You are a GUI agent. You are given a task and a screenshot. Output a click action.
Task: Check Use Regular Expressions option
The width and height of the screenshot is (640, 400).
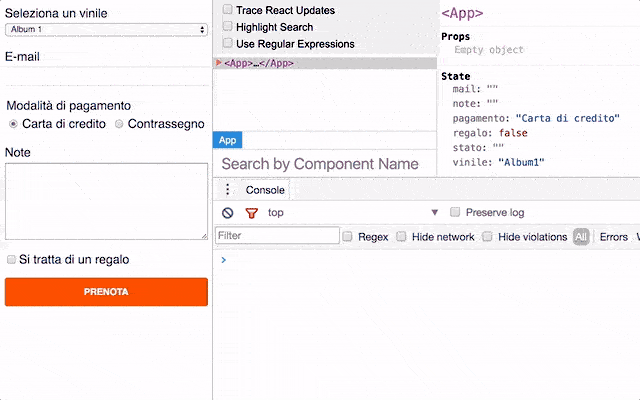coord(227,44)
